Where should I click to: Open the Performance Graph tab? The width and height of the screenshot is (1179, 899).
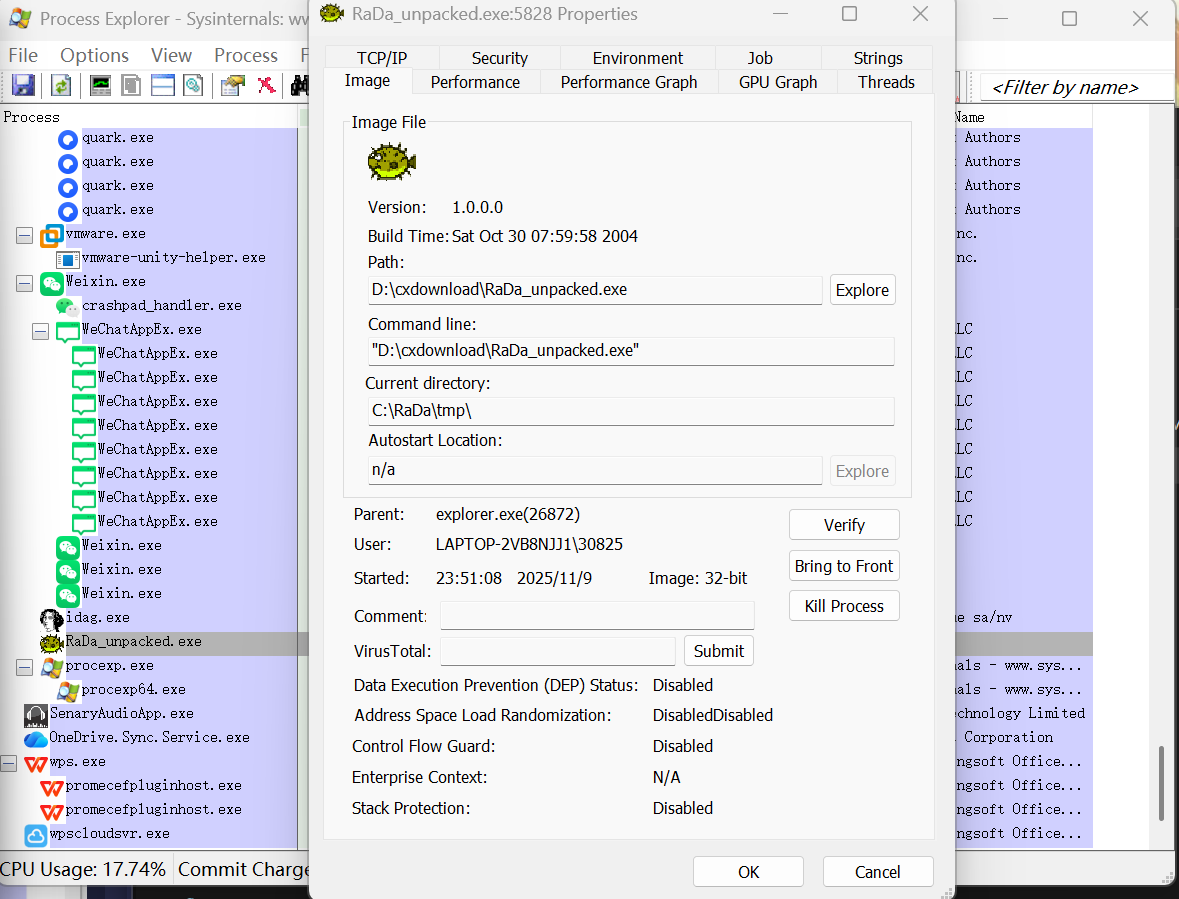pos(629,82)
